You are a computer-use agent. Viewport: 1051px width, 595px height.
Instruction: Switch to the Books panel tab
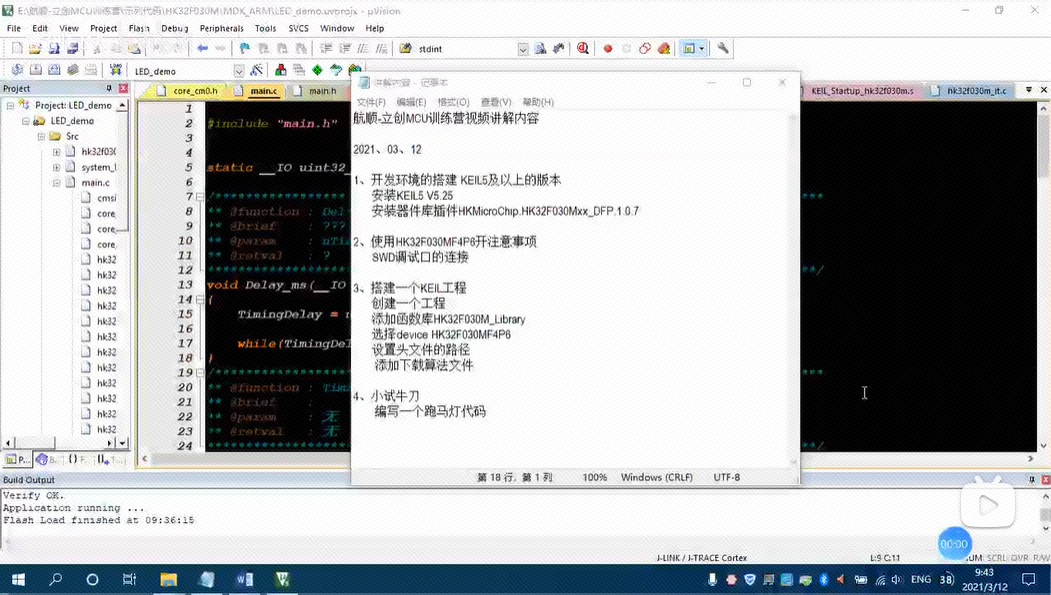point(47,460)
